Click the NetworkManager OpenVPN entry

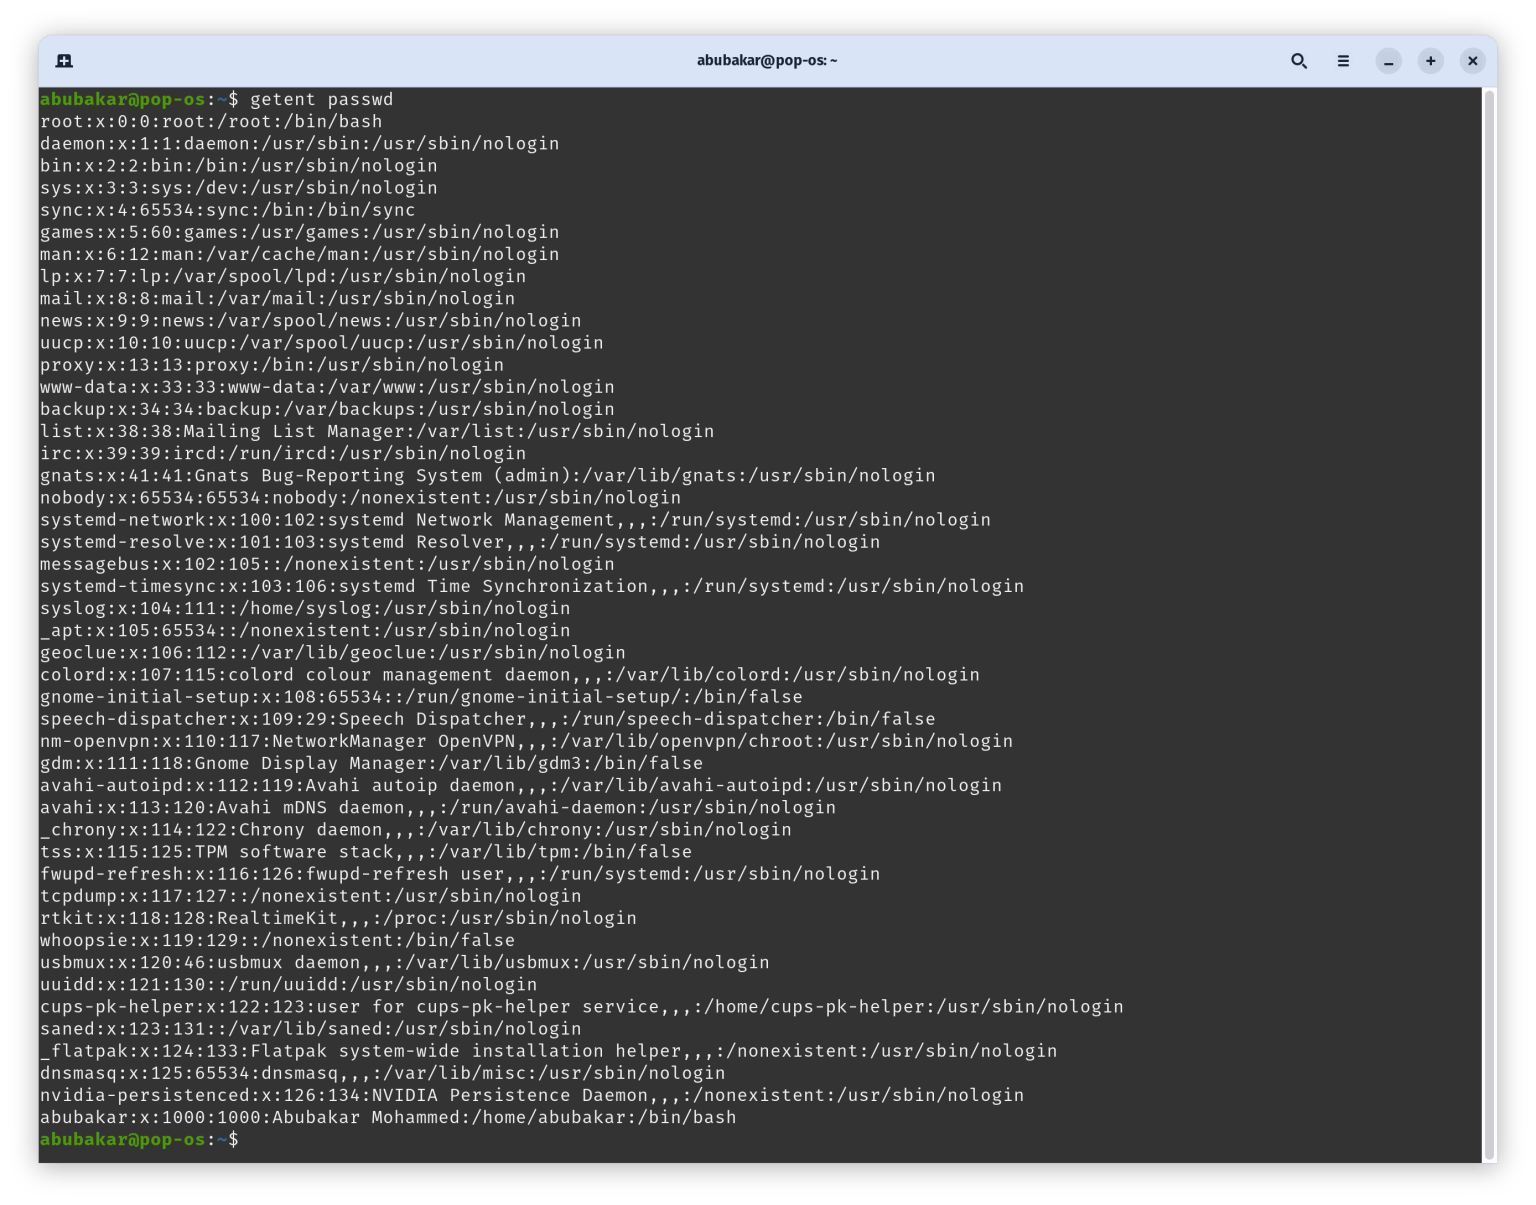pyautogui.click(x=526, y=741)
